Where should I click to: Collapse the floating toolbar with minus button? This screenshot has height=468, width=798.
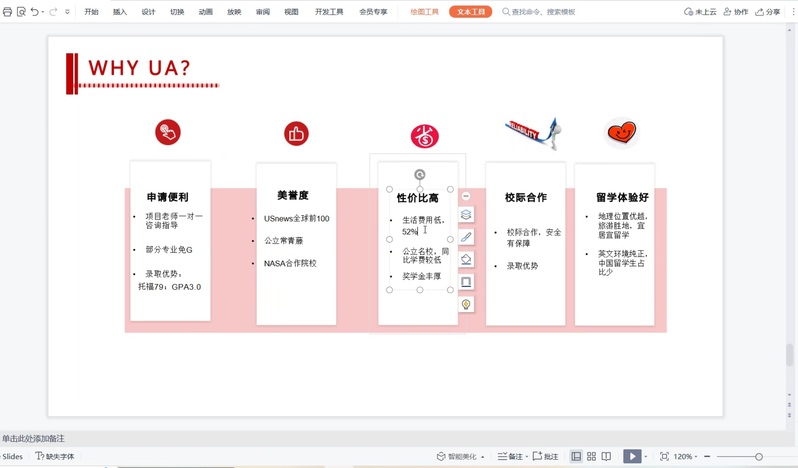point(466,196)
